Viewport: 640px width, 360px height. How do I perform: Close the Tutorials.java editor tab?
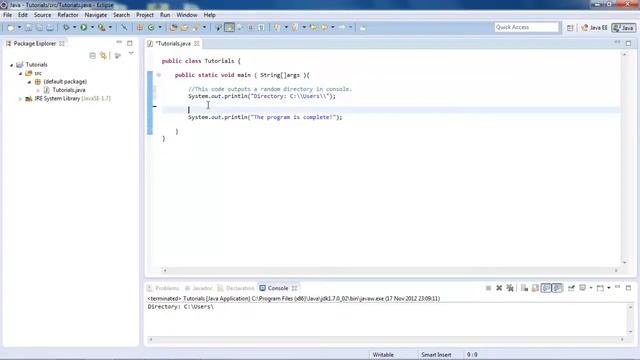point(197,43)
